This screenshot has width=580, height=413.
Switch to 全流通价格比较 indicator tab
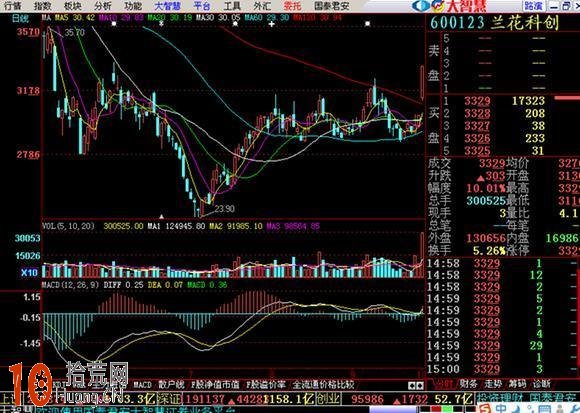[x=324, y=385]
